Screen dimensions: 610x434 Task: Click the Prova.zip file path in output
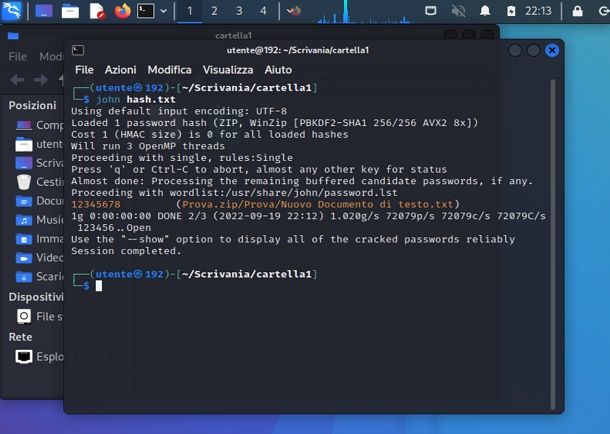[317, 204]
